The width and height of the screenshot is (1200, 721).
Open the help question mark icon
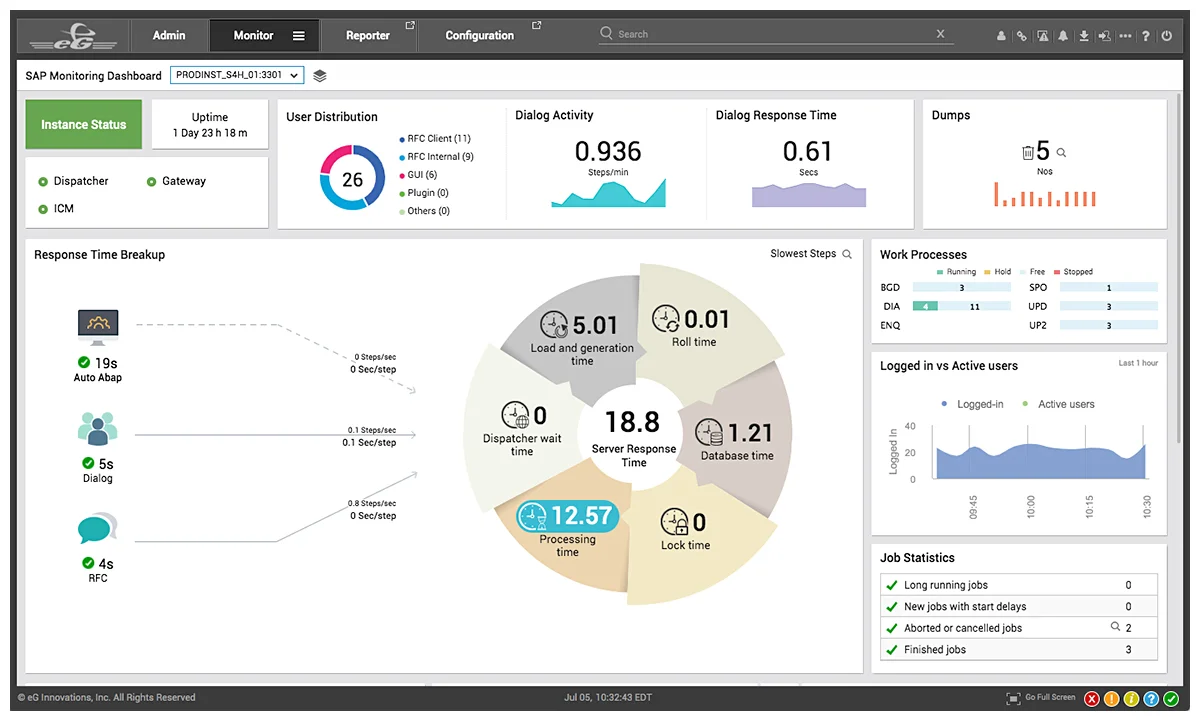pos(1146,36)
